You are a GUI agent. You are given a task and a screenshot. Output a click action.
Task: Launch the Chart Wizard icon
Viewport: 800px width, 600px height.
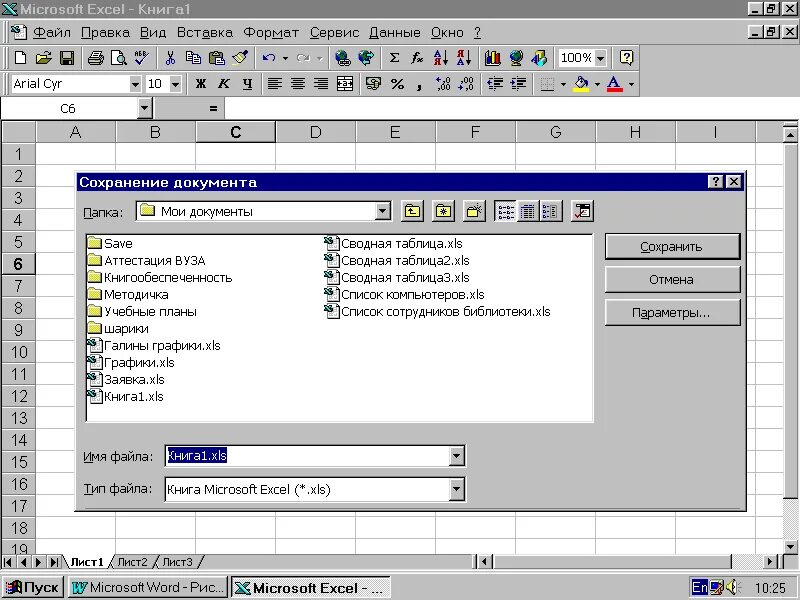tap(492, 58)
